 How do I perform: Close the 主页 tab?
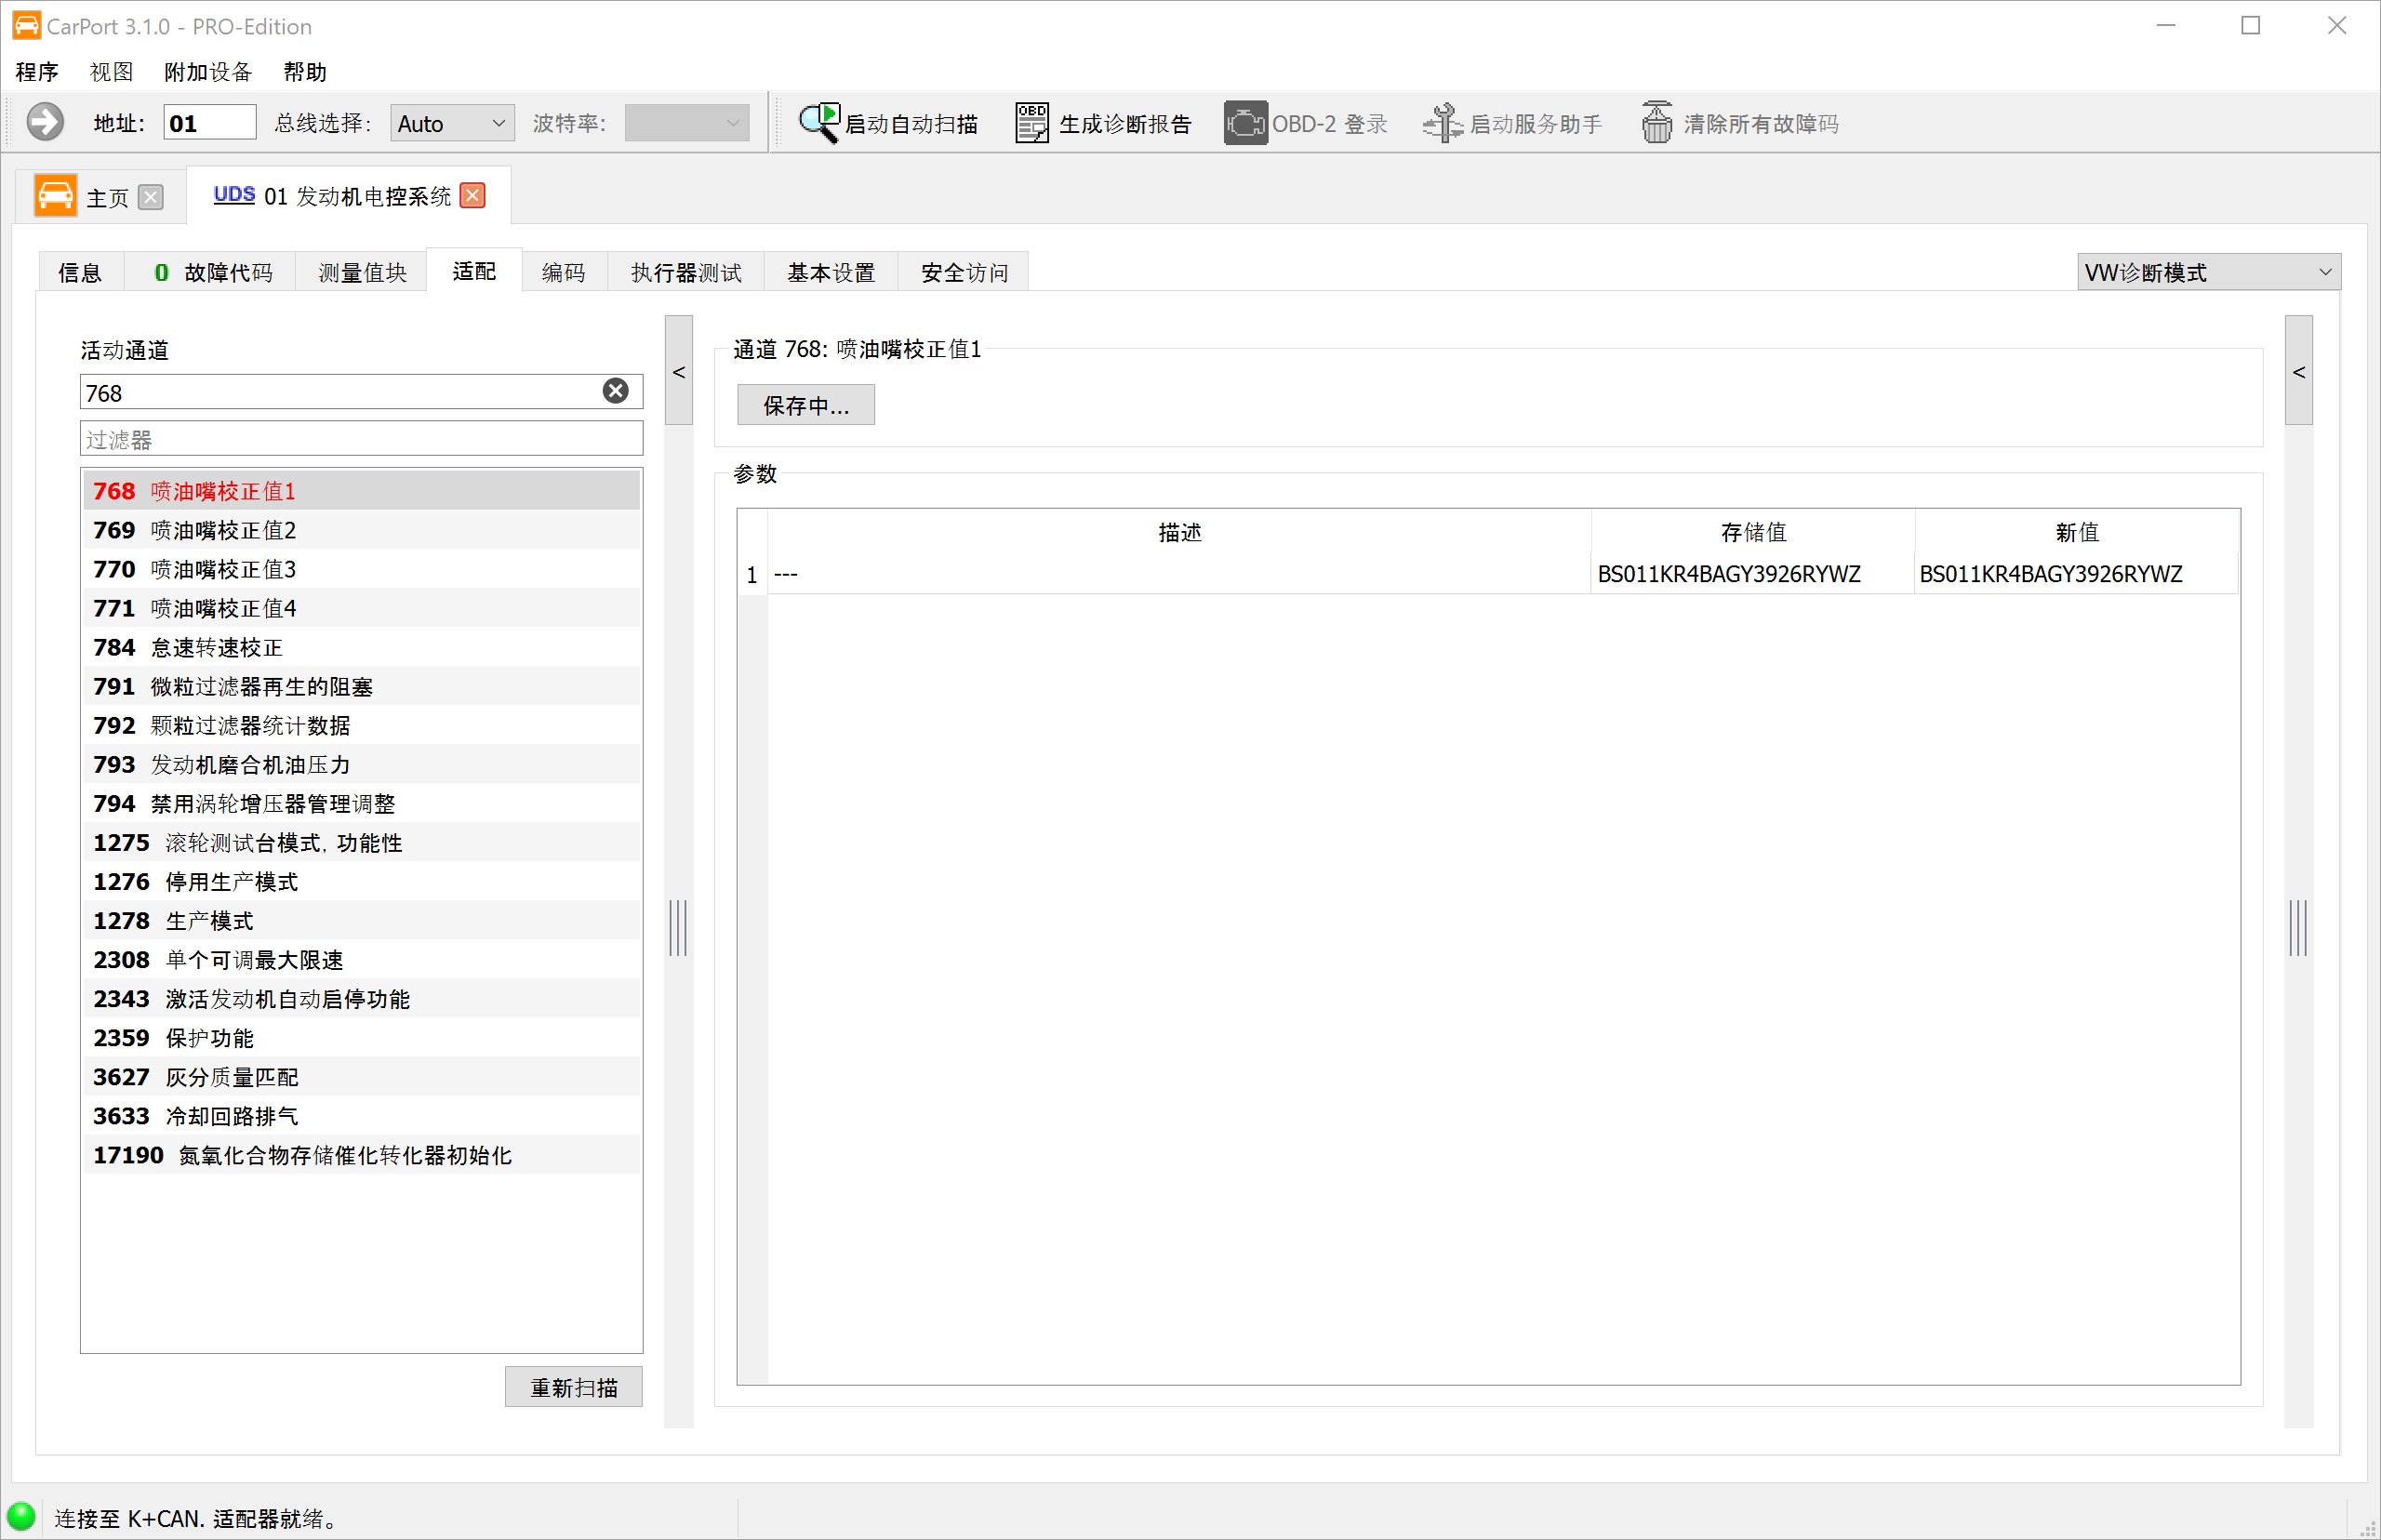click(x=151, y=197)
